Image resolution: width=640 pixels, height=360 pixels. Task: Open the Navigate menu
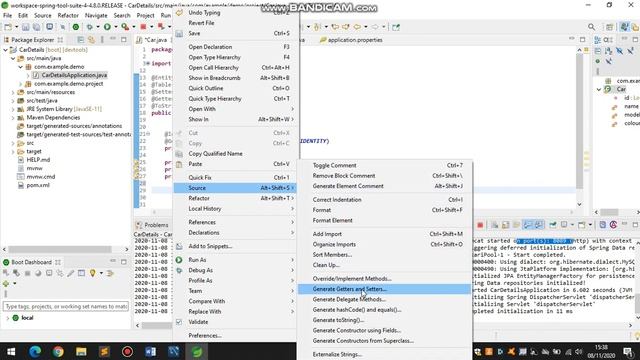click(96, 16)
